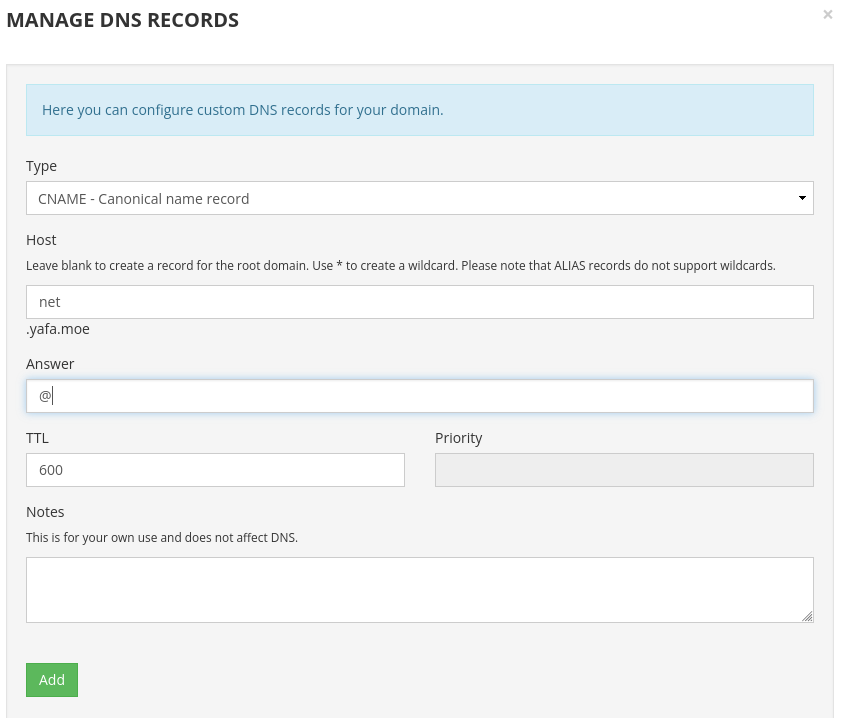Click the Notes label
847x718 pixels.
(45, 512)
